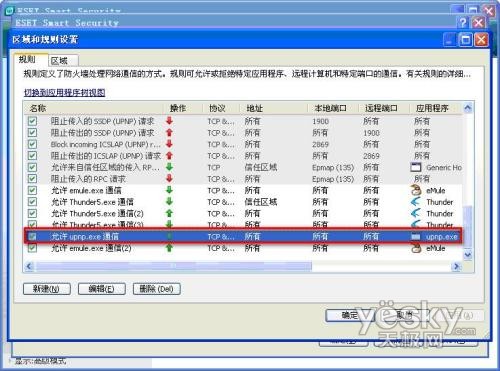Click the Generic Host window icon
The width and height of the screenshot is (500, 371).
pyautogui.click(x=416, y=167)
